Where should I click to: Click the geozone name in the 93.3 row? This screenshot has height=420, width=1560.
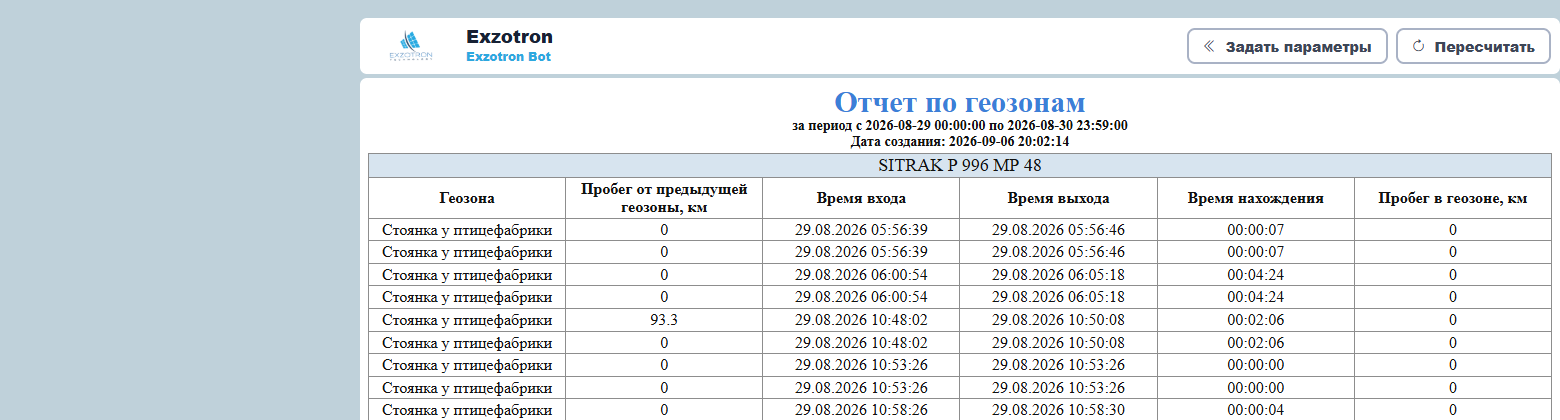467,320
